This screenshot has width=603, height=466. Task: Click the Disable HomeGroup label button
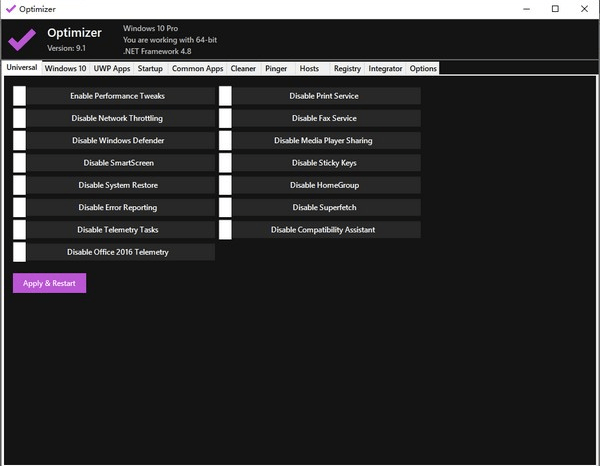326,185
